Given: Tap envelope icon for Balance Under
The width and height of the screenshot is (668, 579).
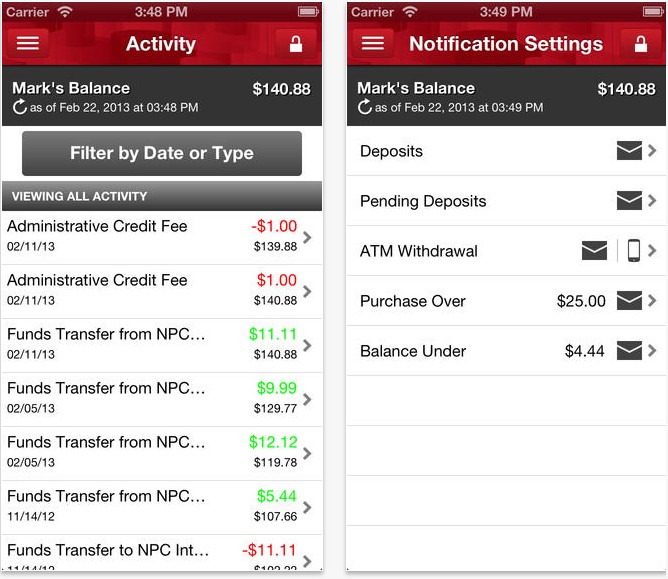Looking at the screenshot, I should tap(629, 351).
